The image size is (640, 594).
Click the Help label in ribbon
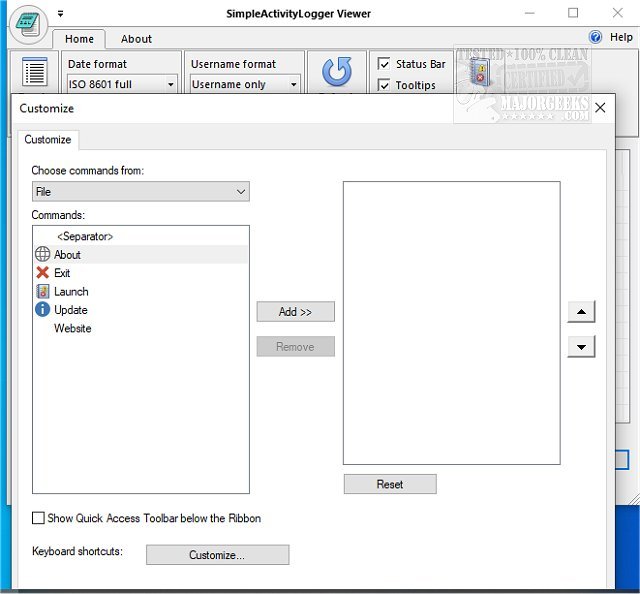(621, 37)
